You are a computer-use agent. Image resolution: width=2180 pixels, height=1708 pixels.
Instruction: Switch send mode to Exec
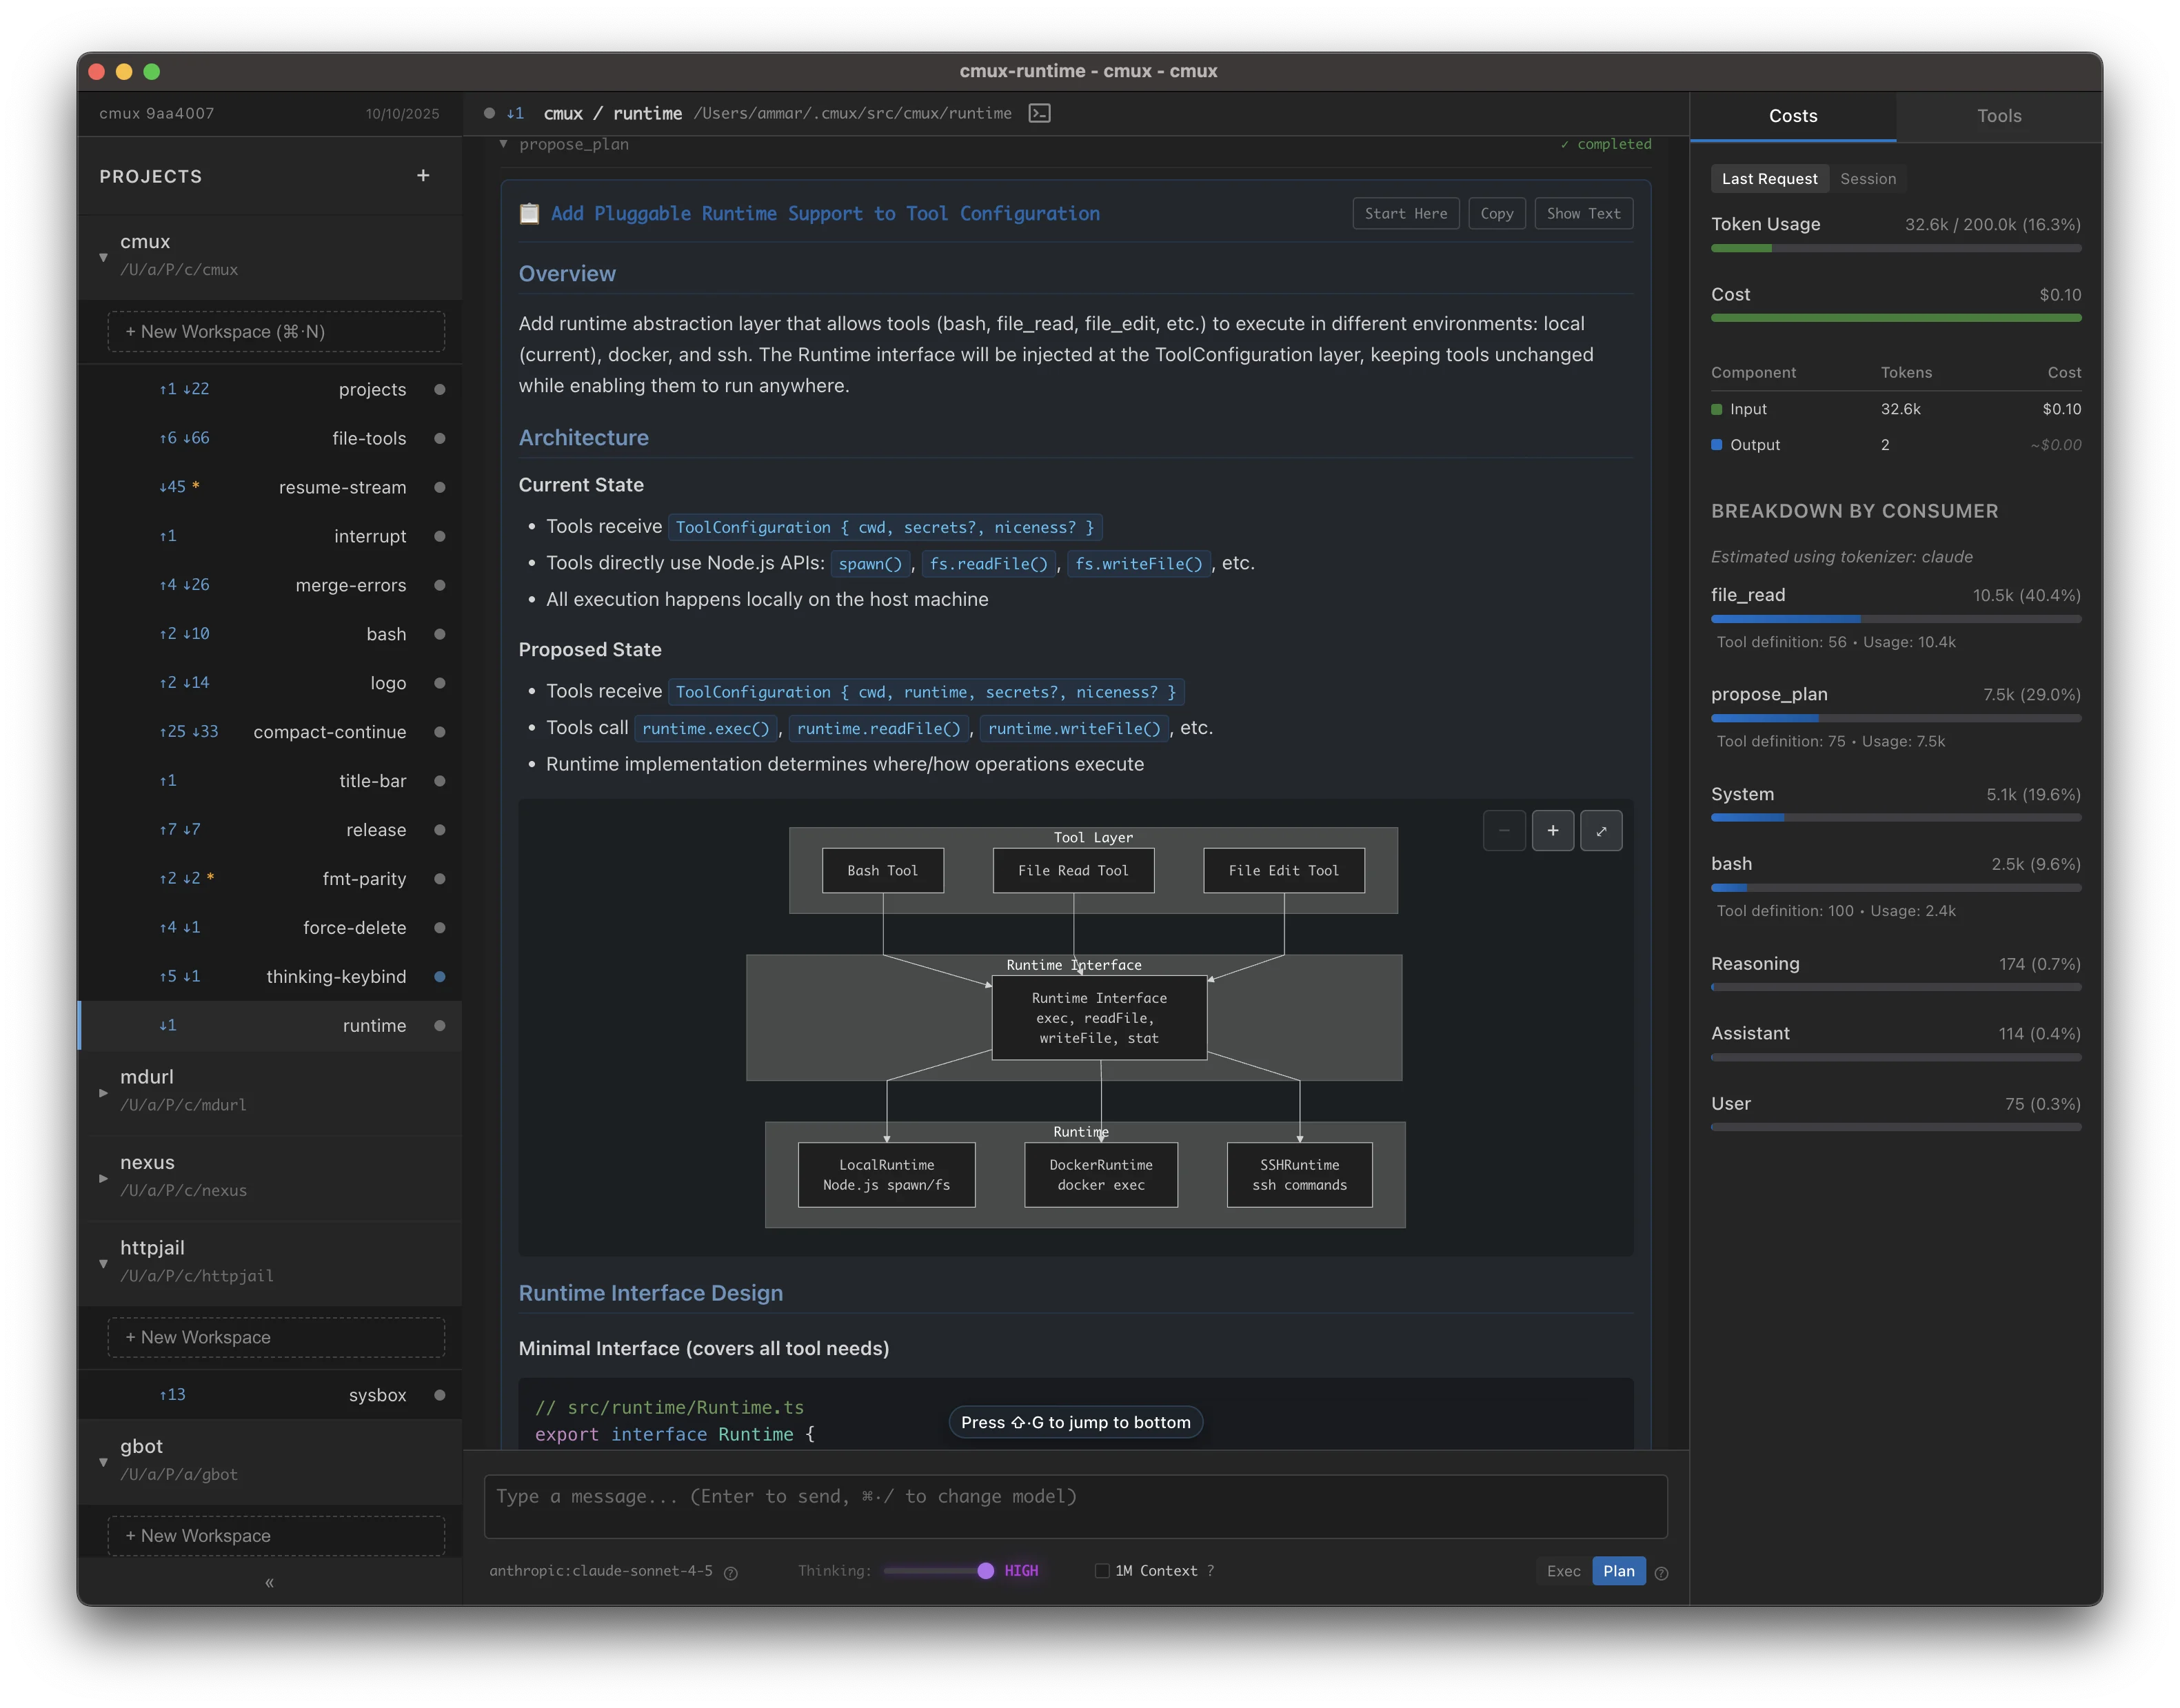pos(1563,1571)
